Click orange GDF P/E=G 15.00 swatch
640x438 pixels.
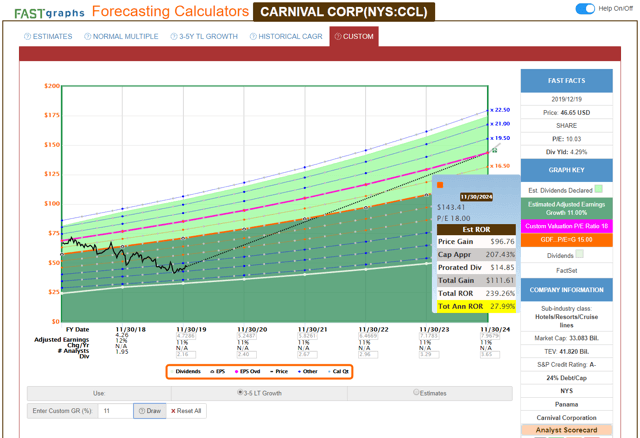tap(567, 240)
